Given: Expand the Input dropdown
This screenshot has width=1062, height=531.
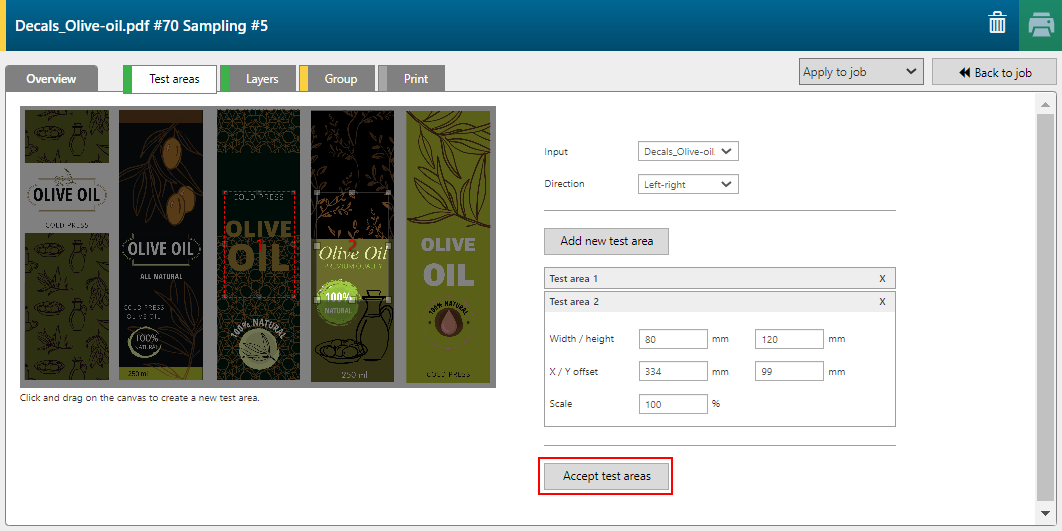Looking at the screenshot, I should click(688, 152).
